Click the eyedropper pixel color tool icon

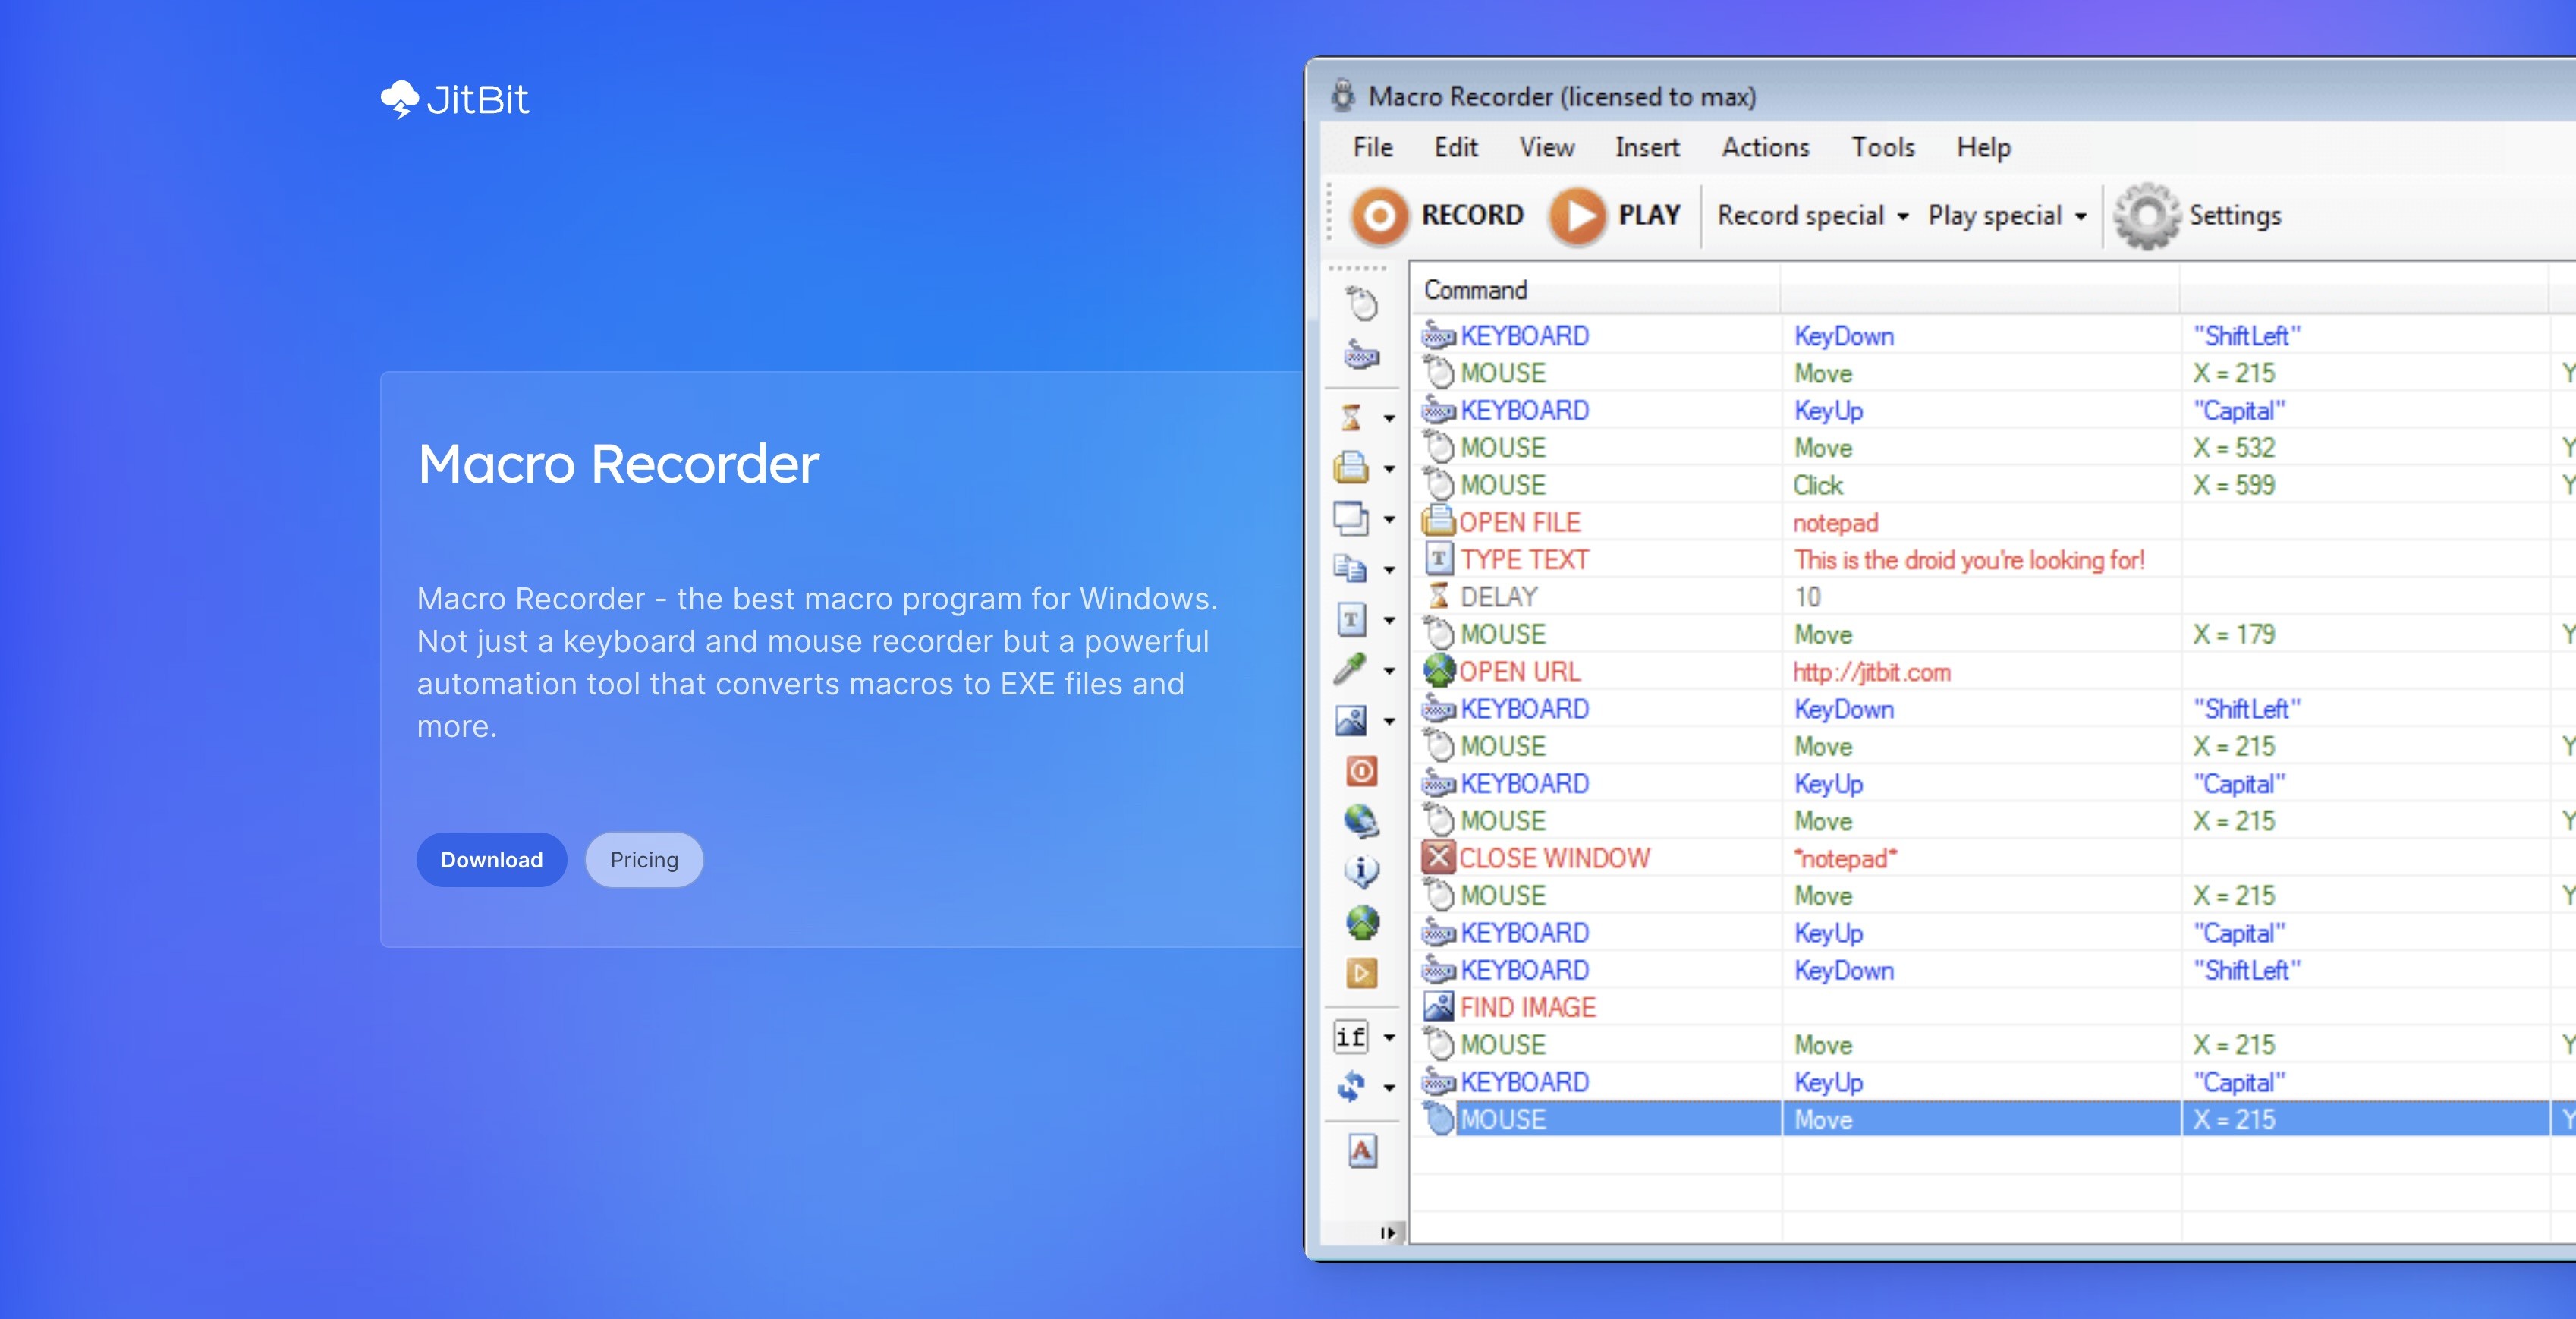pyautogui.click(x=1351, y=669)
